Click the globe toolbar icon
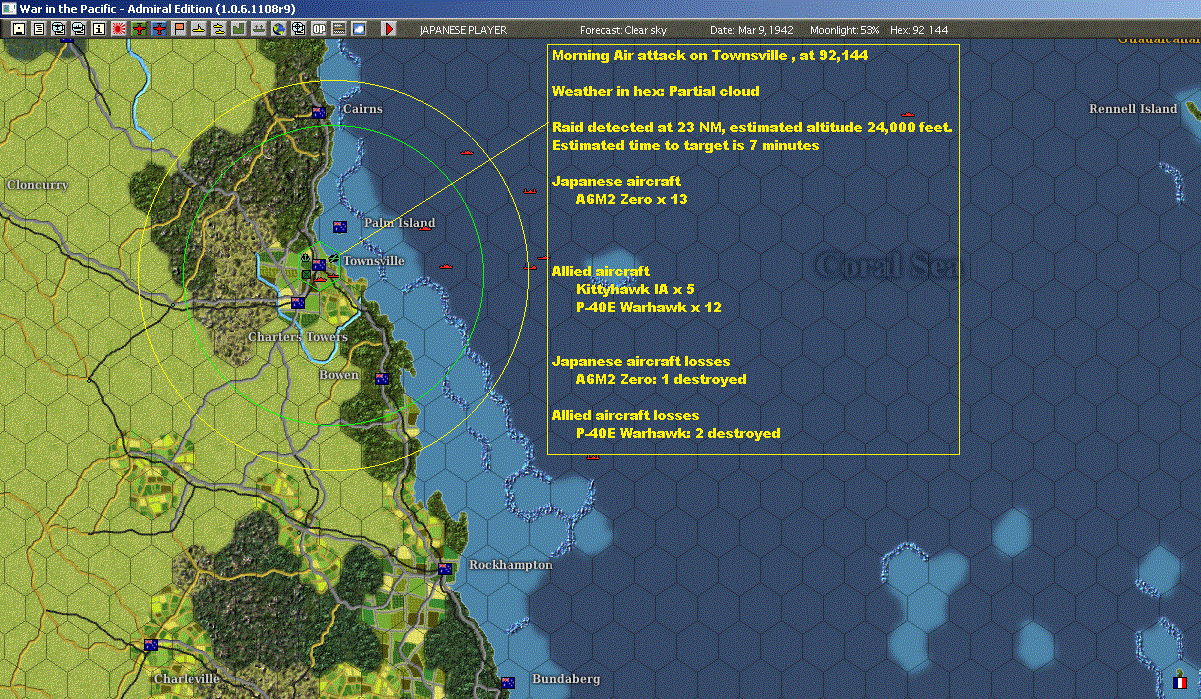The image size is (1201, 699). [278, 29]
